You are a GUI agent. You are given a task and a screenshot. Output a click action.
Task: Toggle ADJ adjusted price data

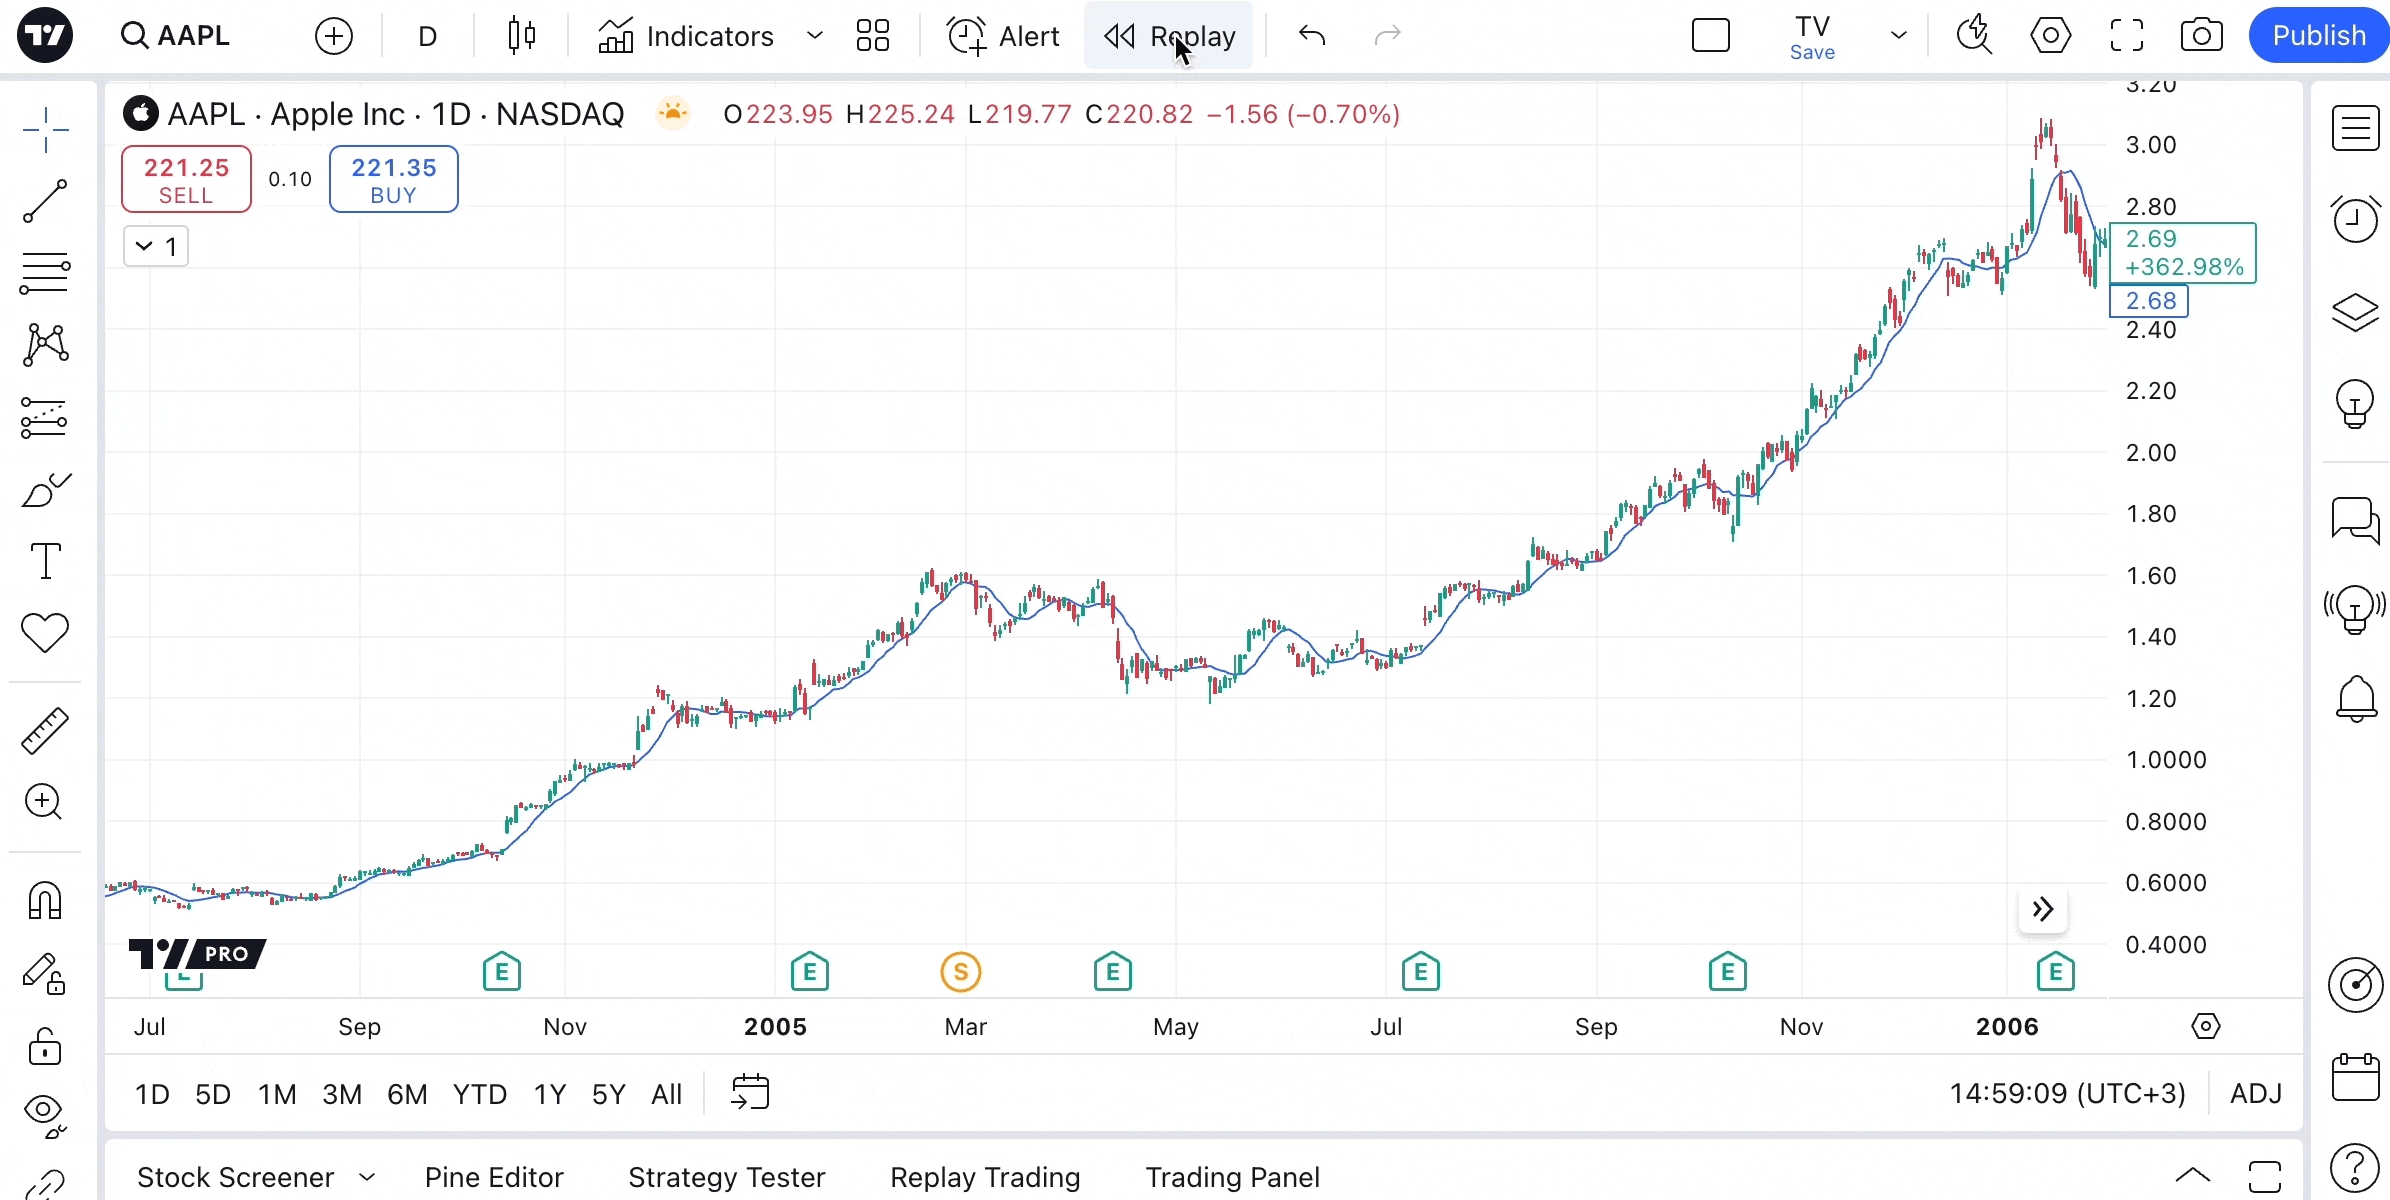click(2256, 1093)
